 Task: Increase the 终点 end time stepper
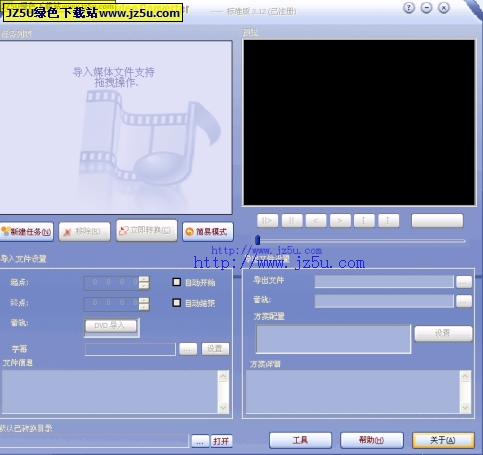(x=144, y=300)
